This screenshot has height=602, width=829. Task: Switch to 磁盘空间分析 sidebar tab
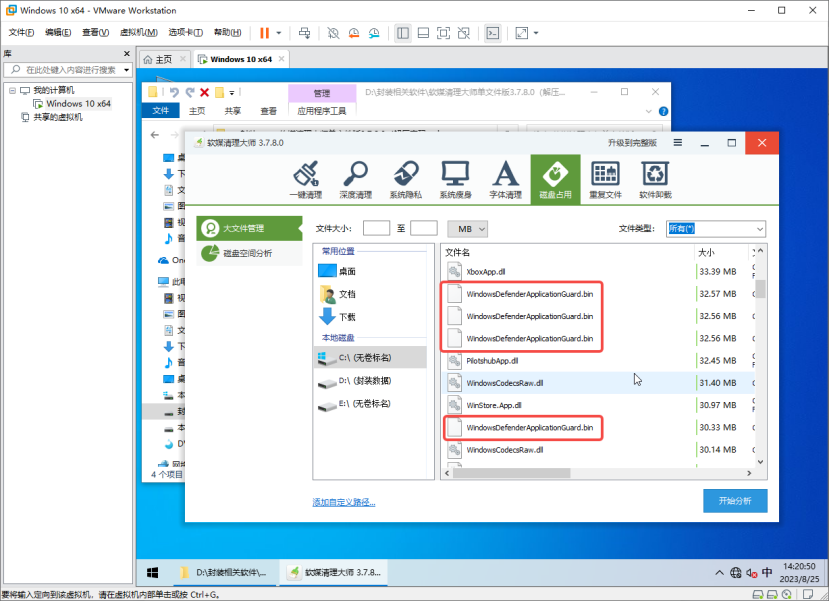point(247,253)
